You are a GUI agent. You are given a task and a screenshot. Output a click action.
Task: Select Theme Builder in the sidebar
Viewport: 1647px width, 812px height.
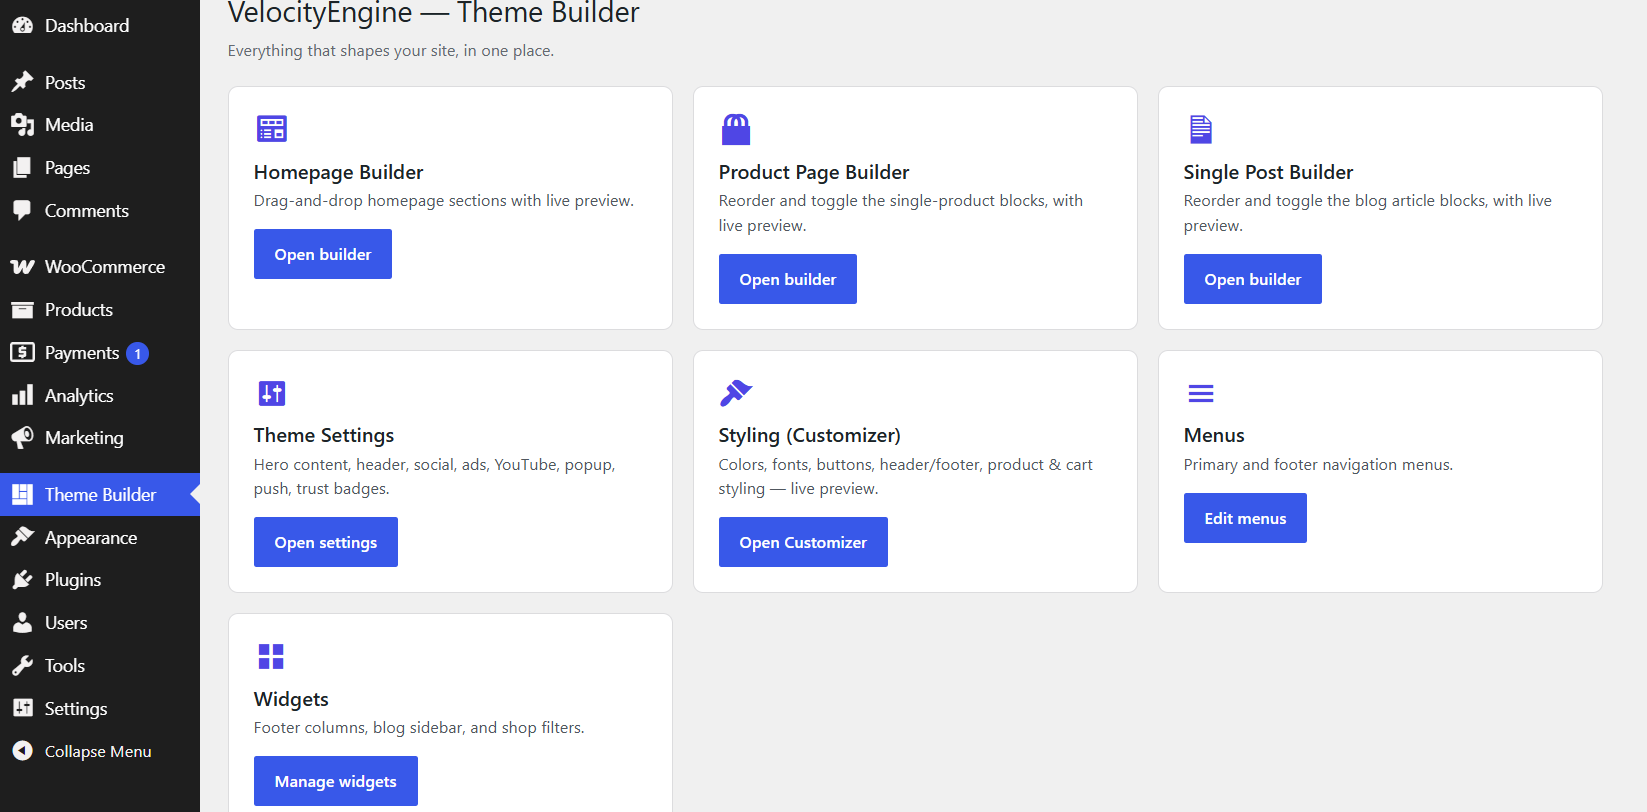coord(100,494)
